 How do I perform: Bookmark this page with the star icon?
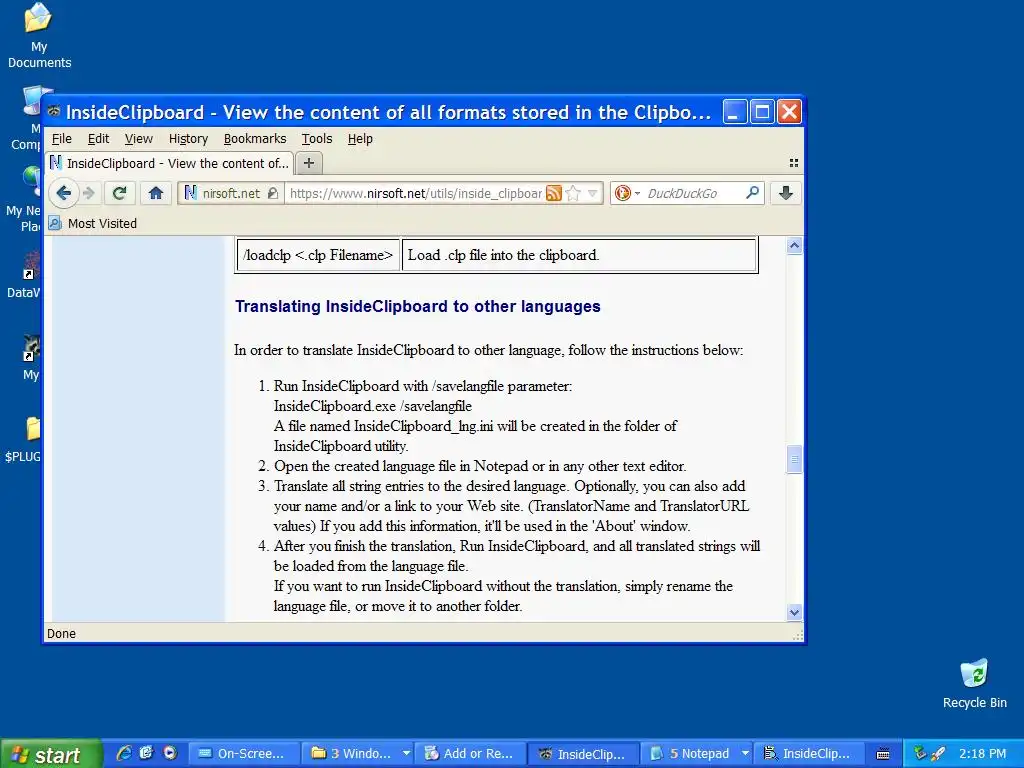click(x=573, y=193)
